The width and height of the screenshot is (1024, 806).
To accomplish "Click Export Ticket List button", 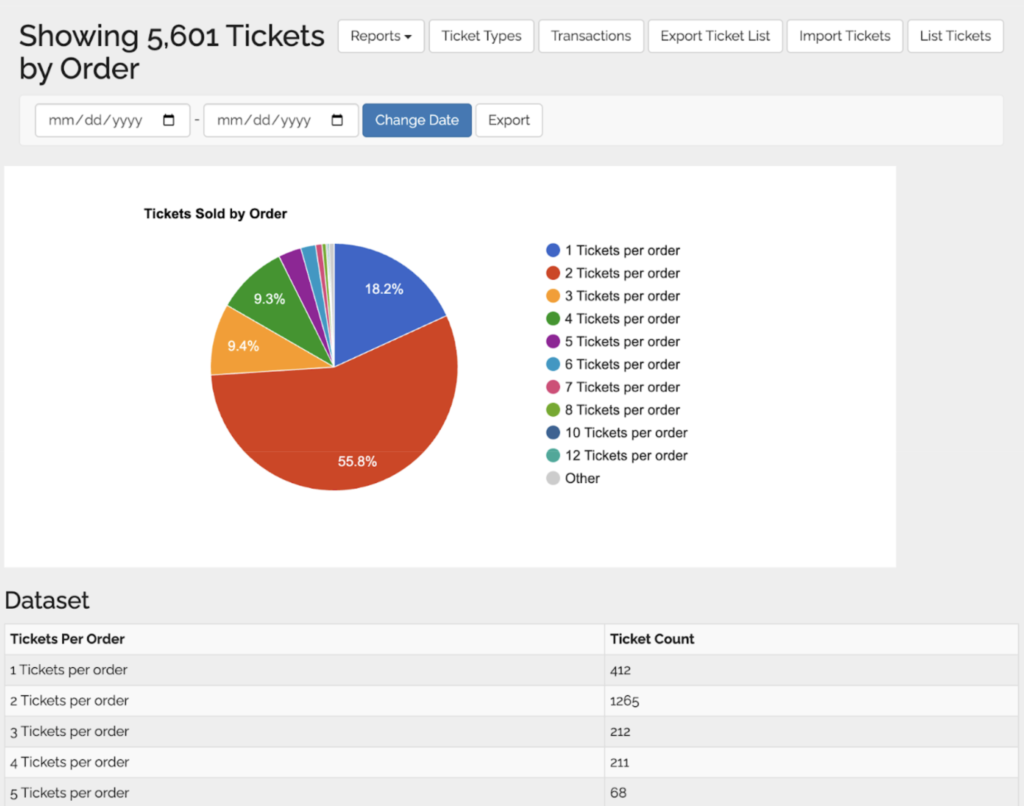I will pos(715,36).
